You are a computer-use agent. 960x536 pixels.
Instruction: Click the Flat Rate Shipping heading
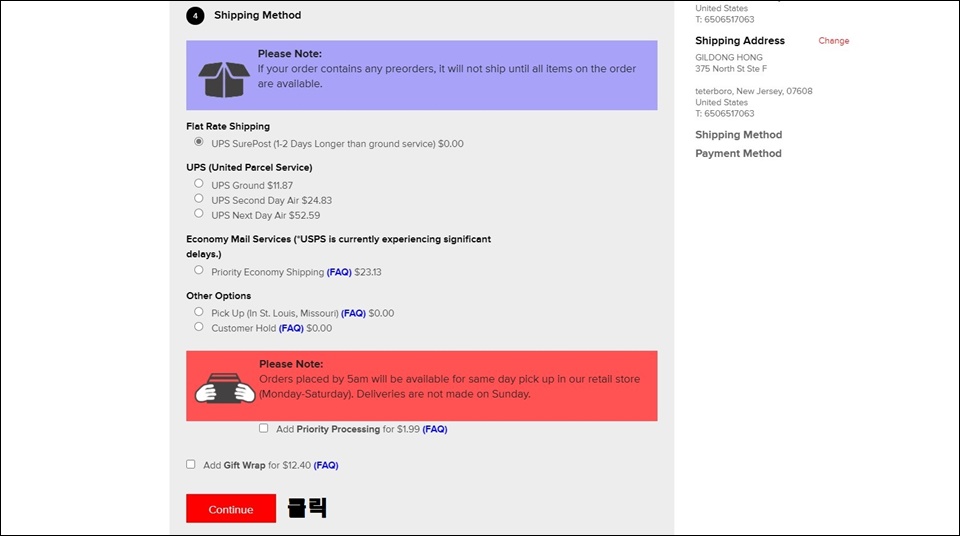228,126
